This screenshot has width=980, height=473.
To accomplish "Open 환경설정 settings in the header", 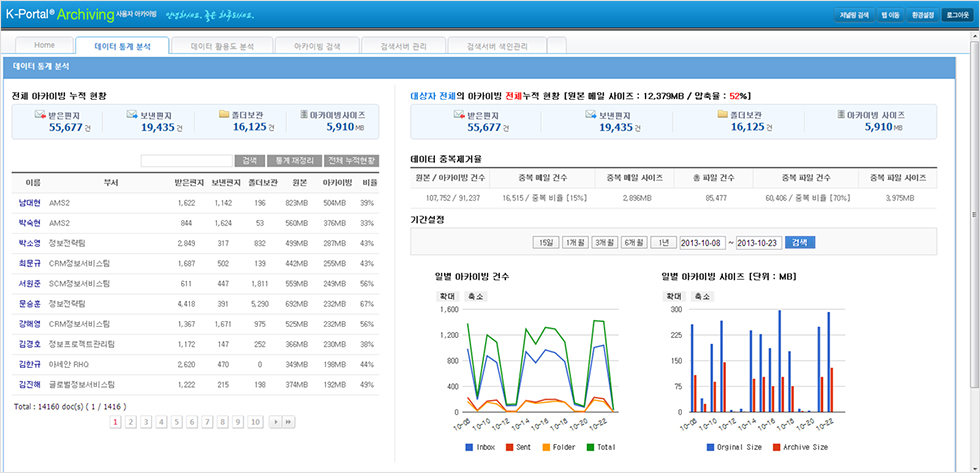I will [x=922, y=15].
